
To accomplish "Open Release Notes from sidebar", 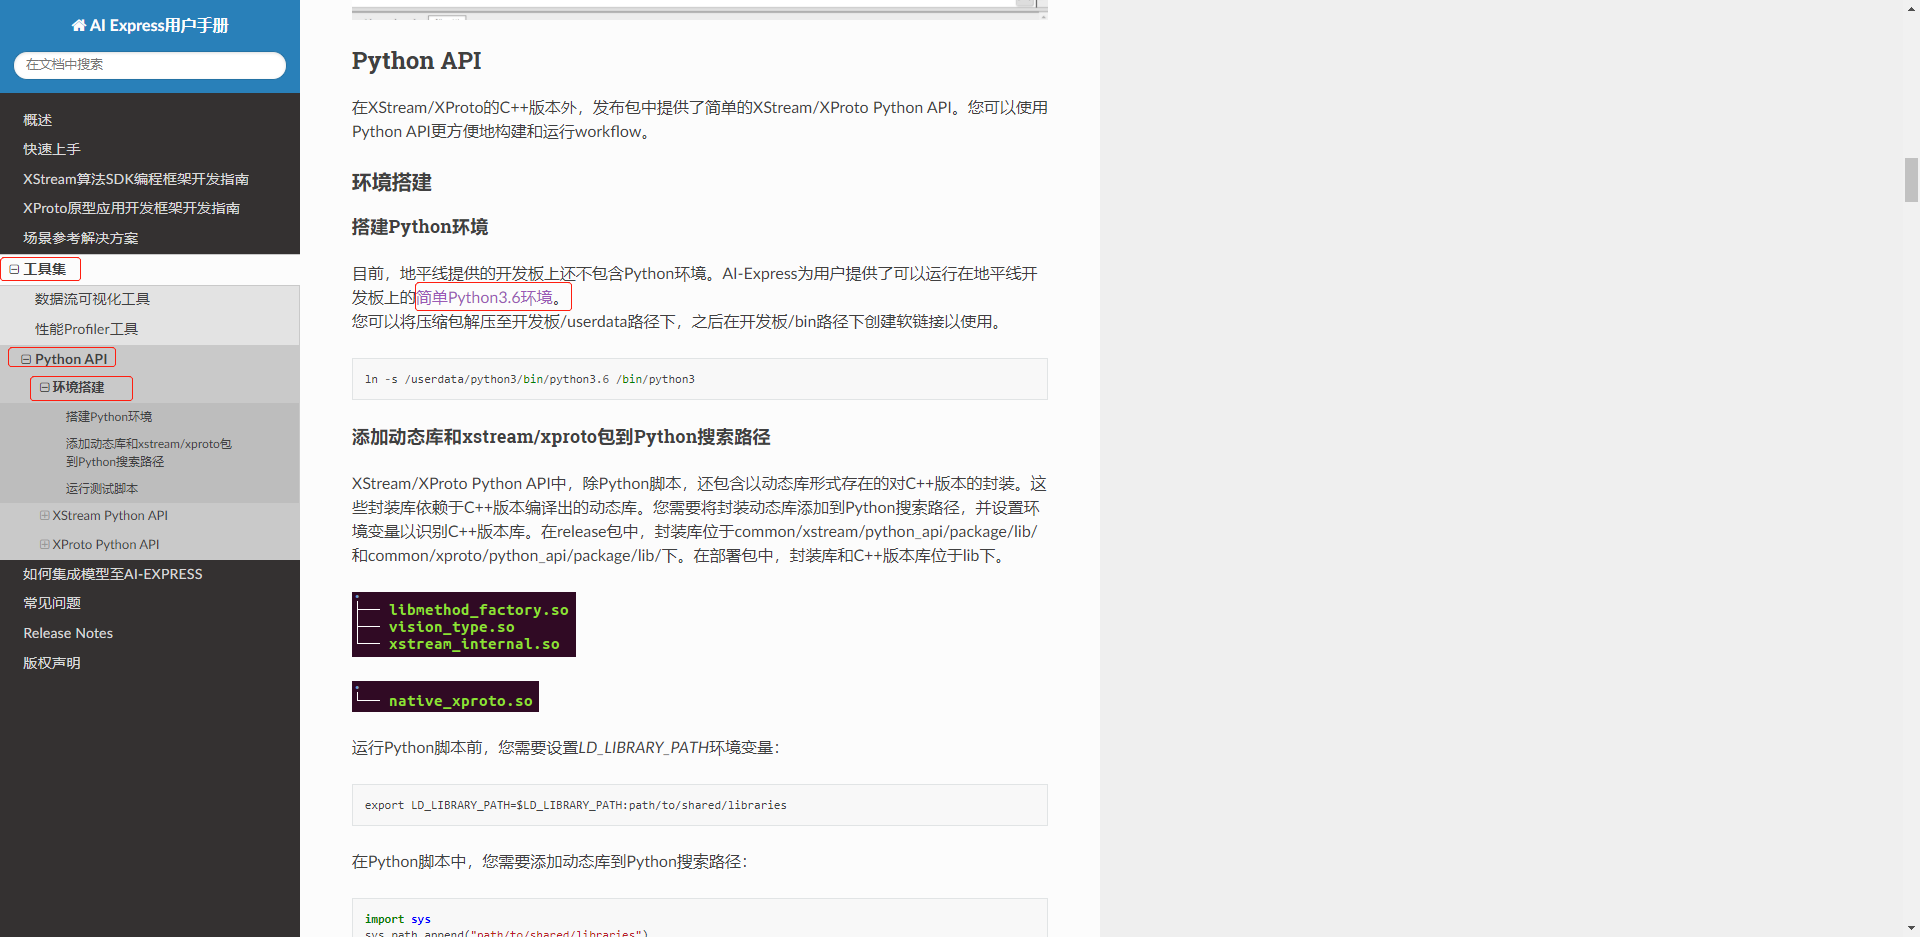I will point(68,633).
